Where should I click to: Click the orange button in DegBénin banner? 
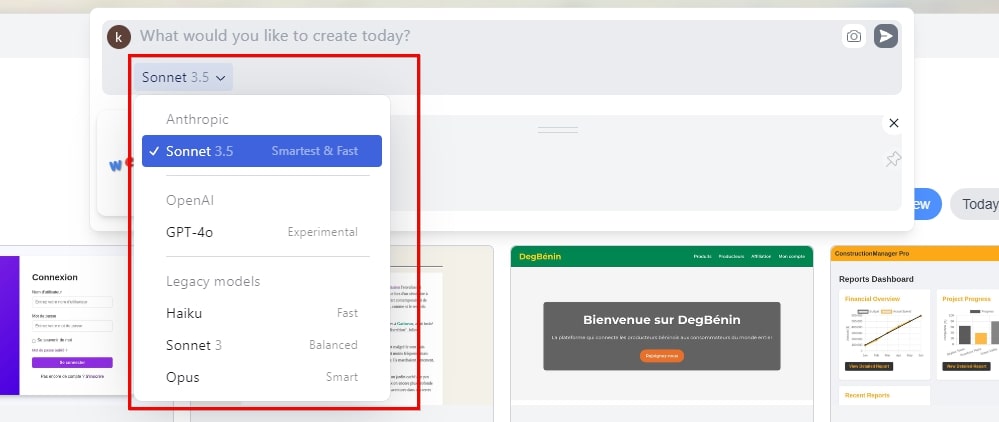click(x=661, y=356)
